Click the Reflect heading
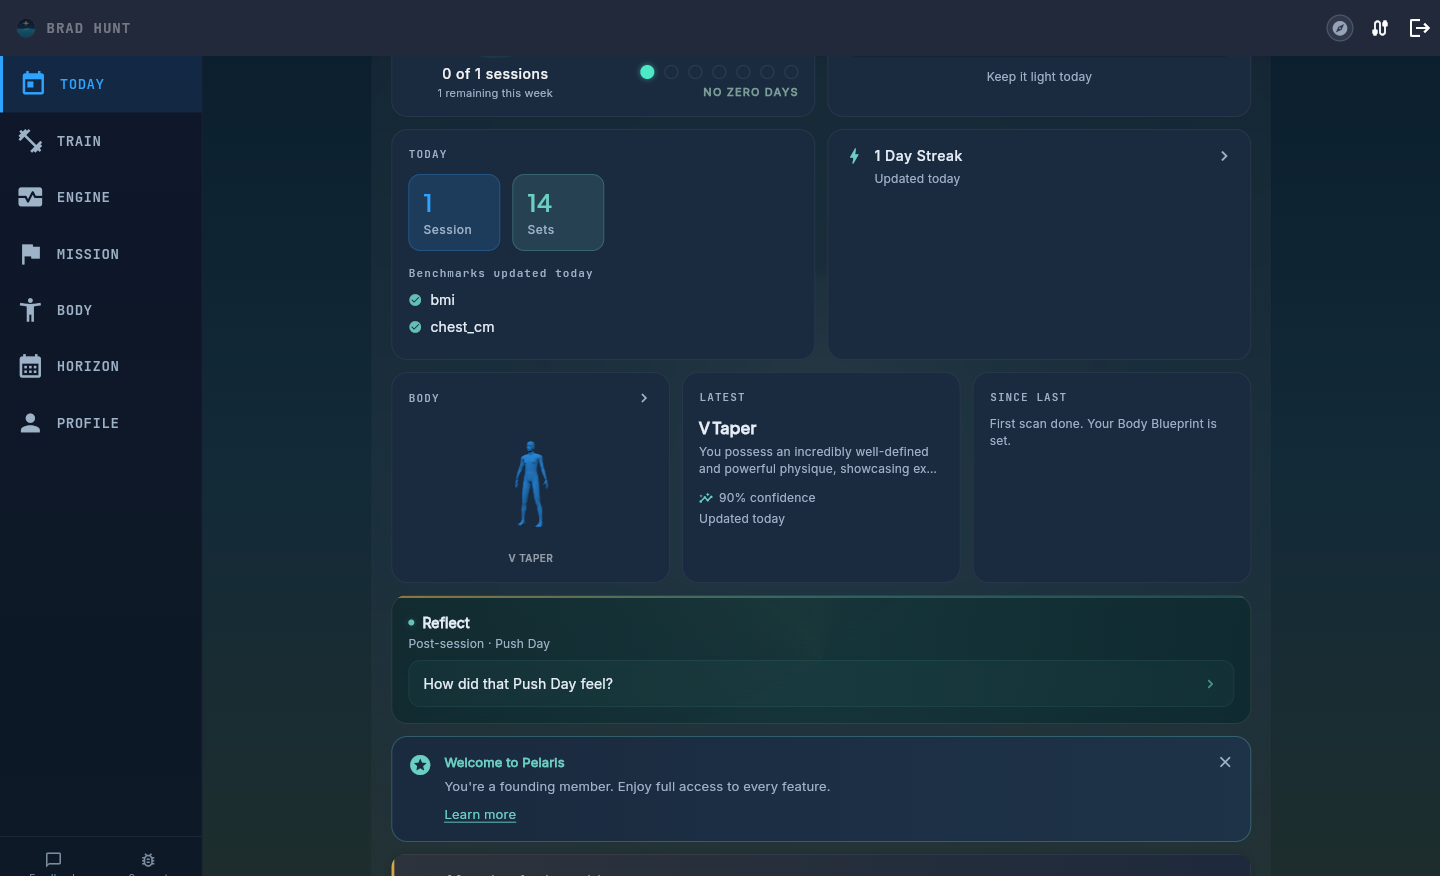The image size is (1440, 876). (x=446, y=623)
